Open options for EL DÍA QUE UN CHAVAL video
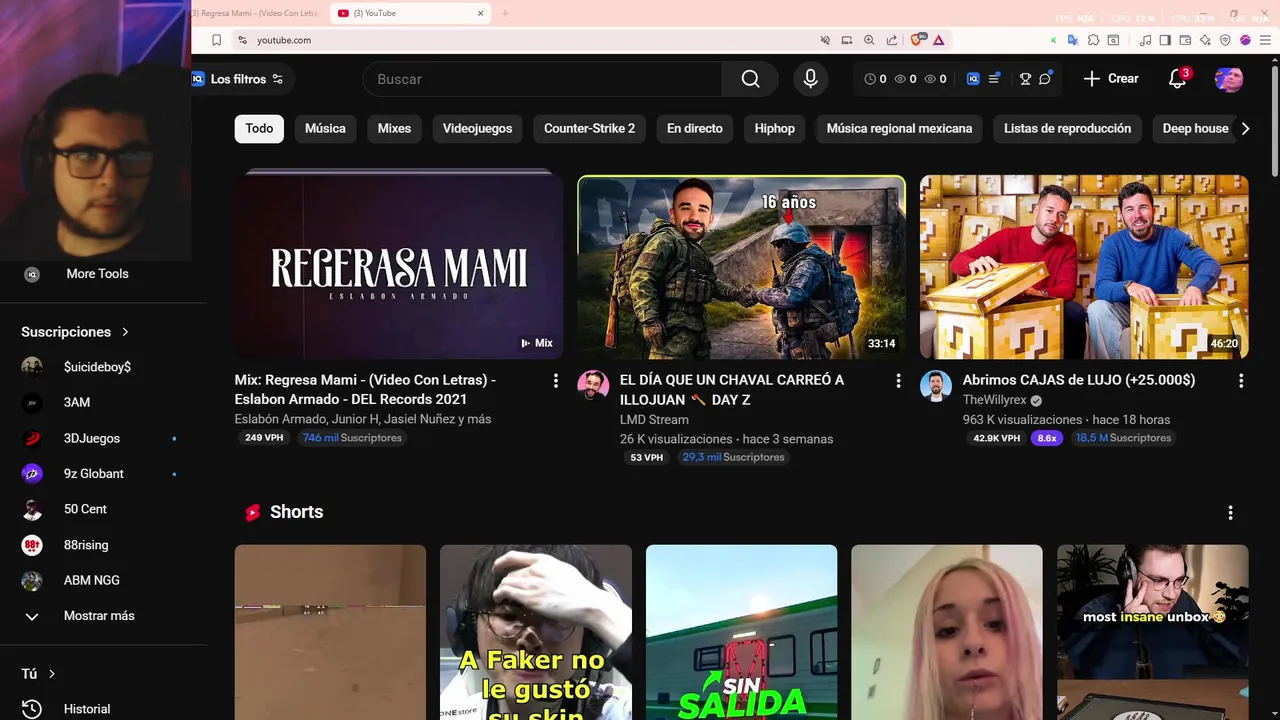1280x720 pixels. click(898, 381)
